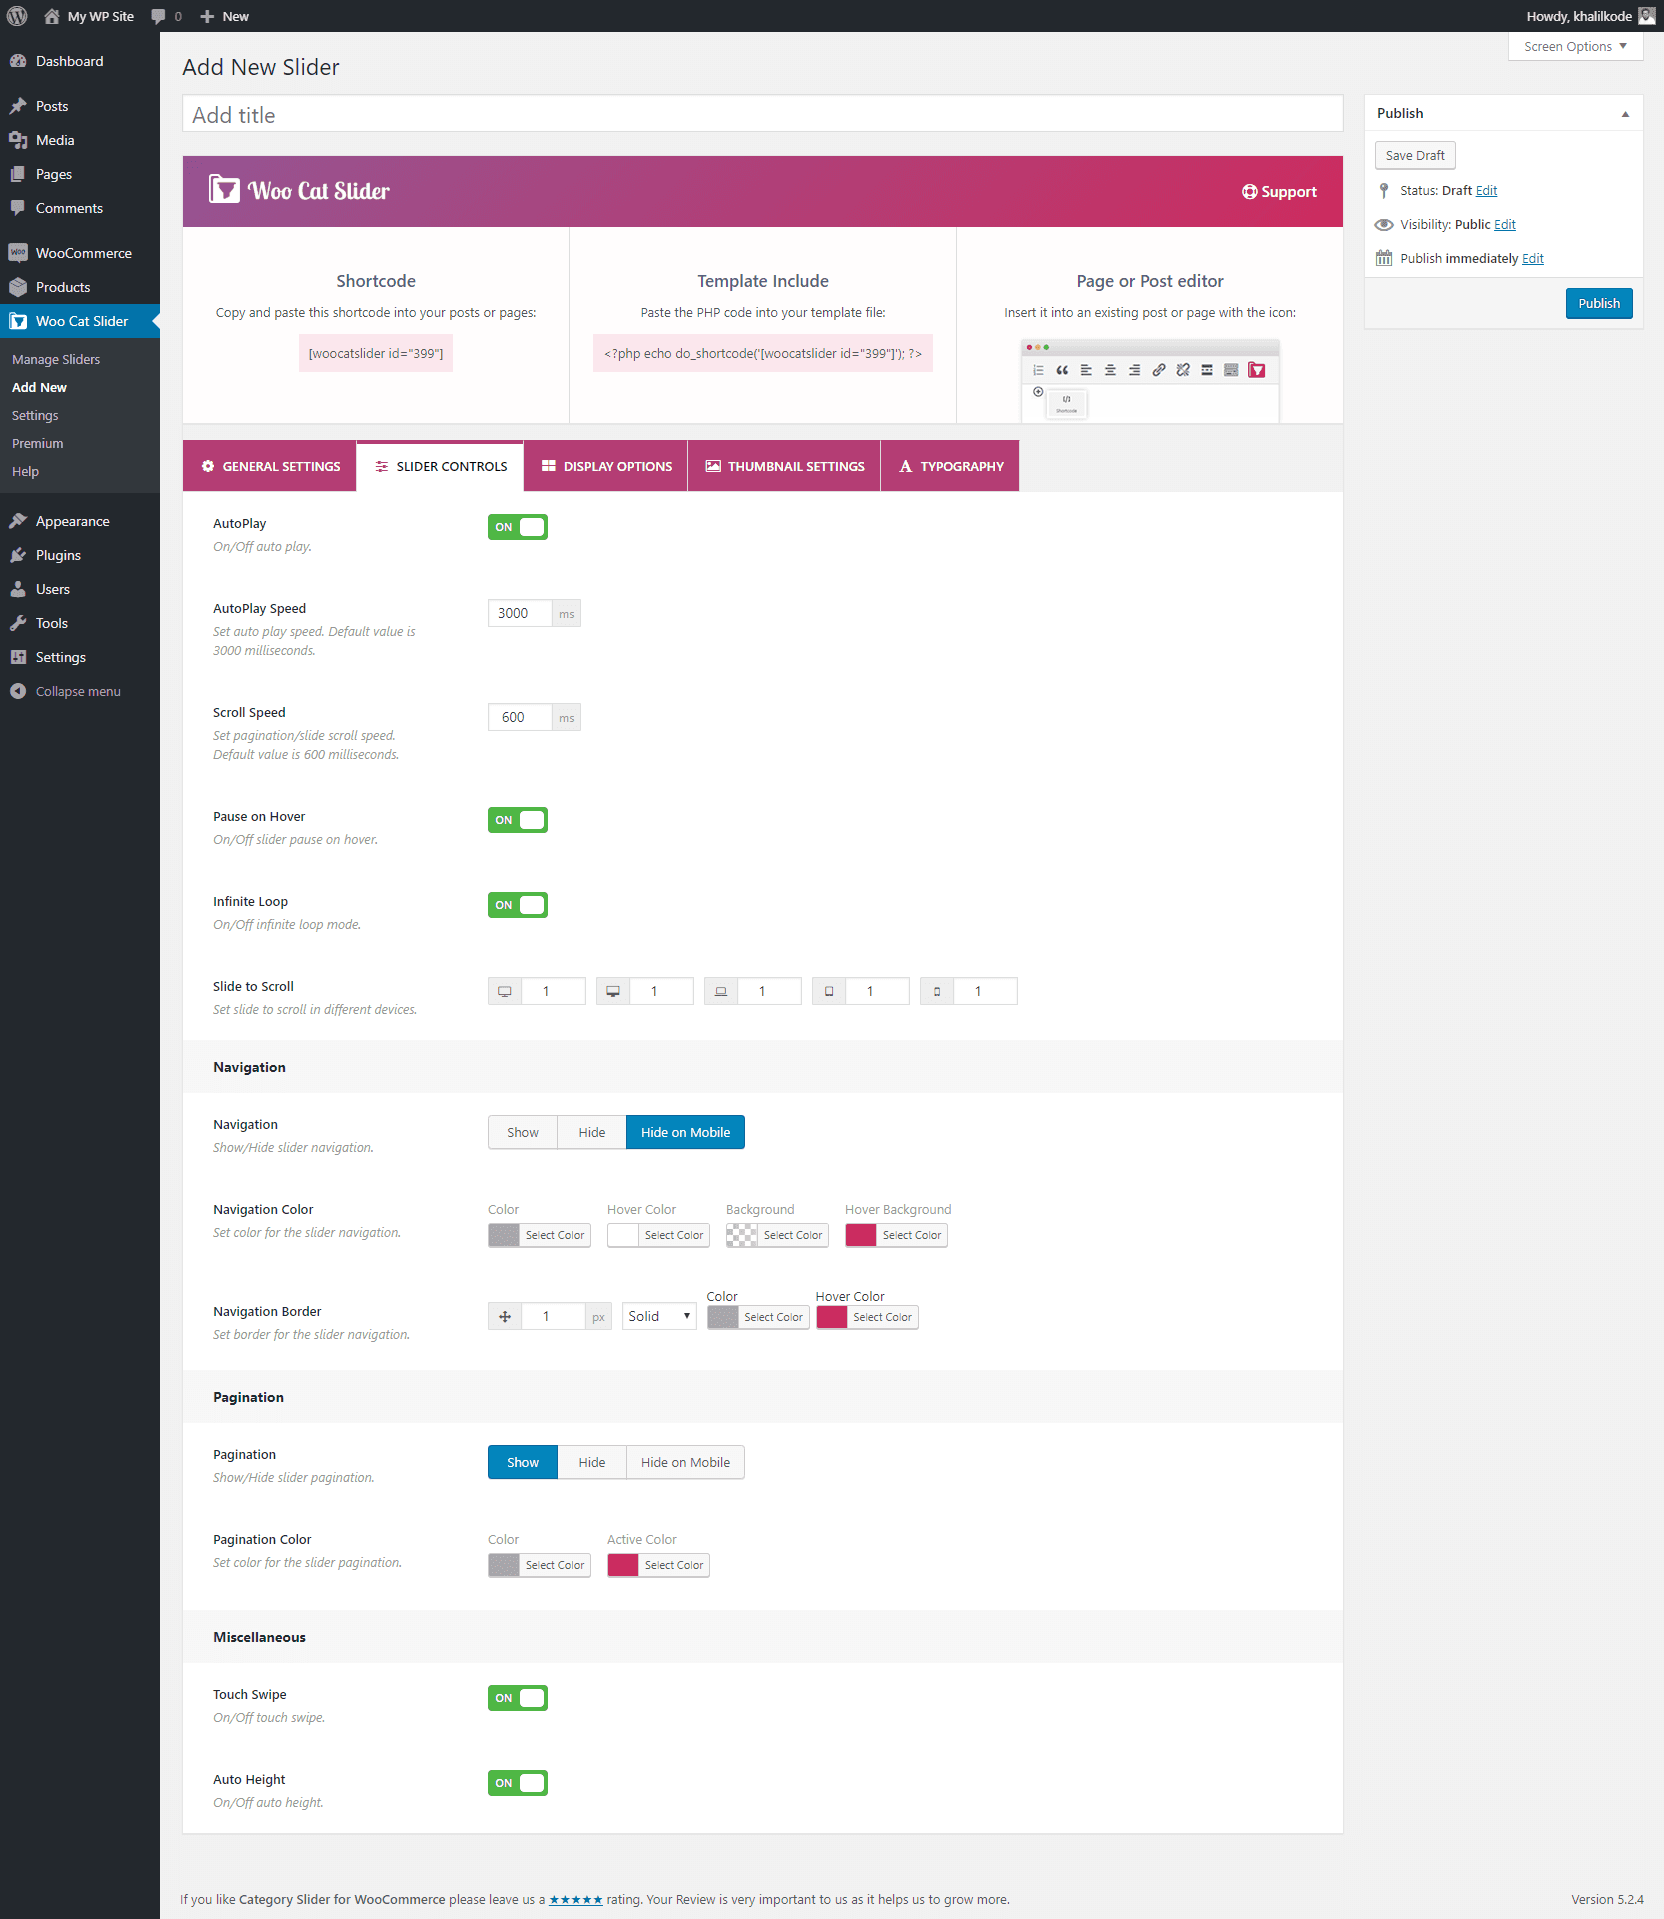Open the Typography tab
Viewport: 1664px width, 1919px height.
pos(950,466)
